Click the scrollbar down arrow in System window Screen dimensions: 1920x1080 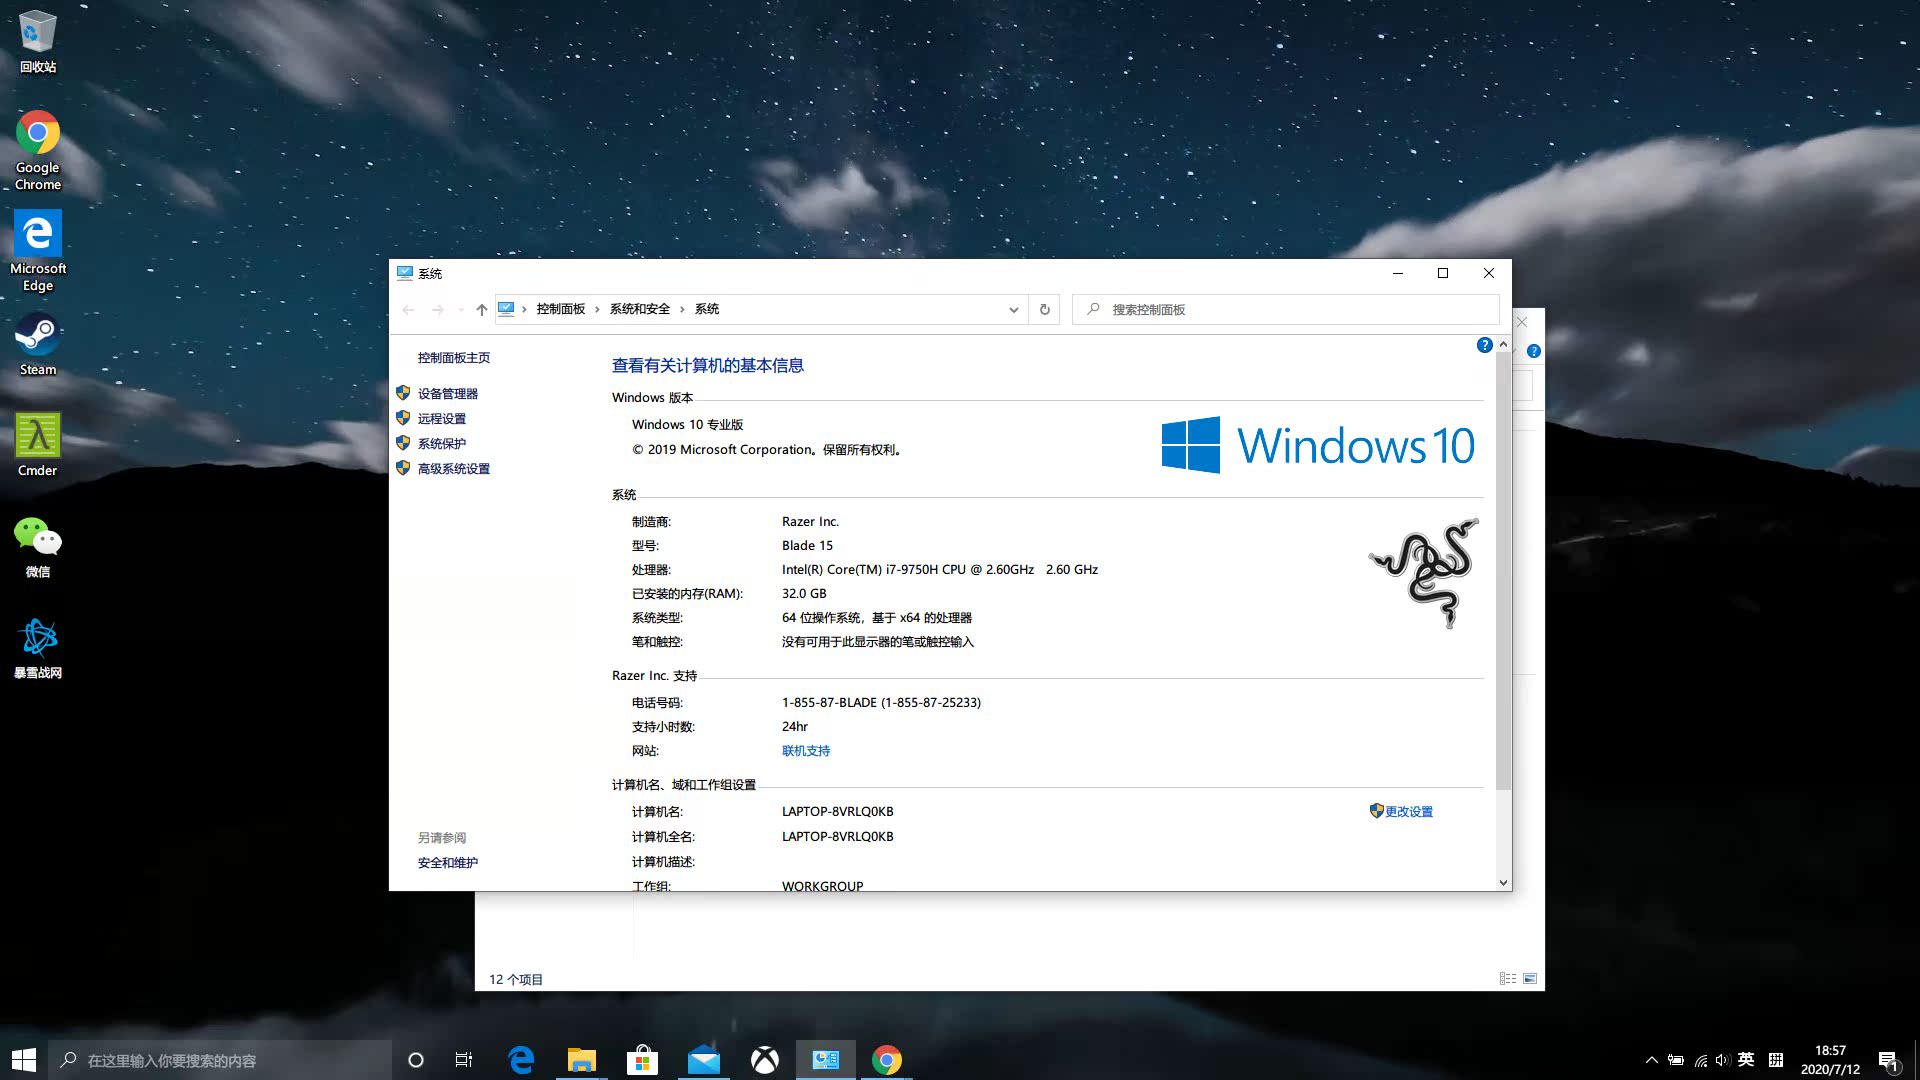pos(1503,883)
